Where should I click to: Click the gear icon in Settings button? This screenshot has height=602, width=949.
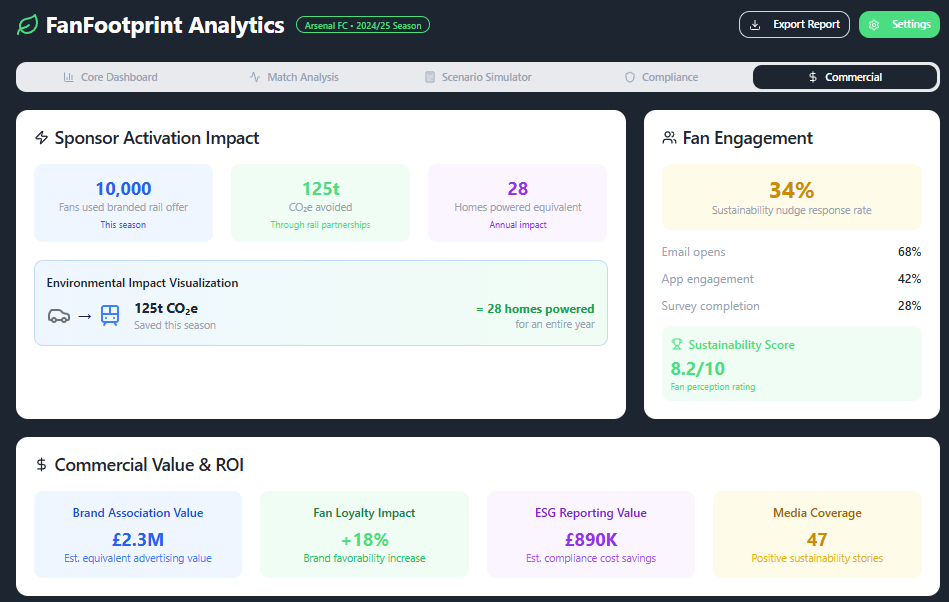click(x=874, y=25)
